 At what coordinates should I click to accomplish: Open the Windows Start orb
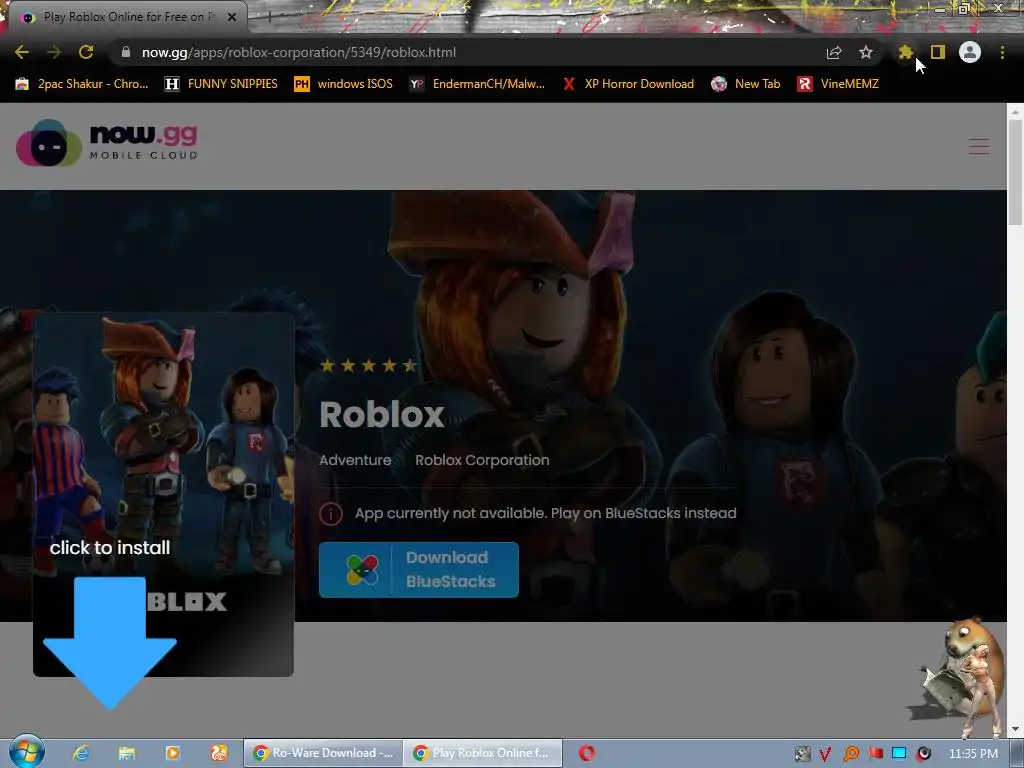26,752
